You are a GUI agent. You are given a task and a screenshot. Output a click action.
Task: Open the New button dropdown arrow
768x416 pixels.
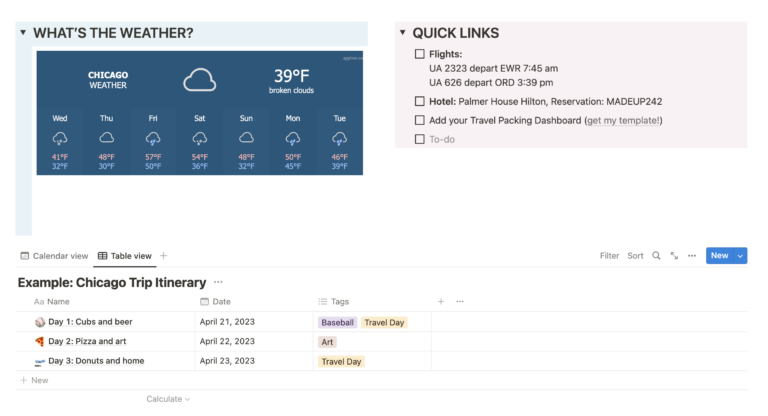[740, 255]
